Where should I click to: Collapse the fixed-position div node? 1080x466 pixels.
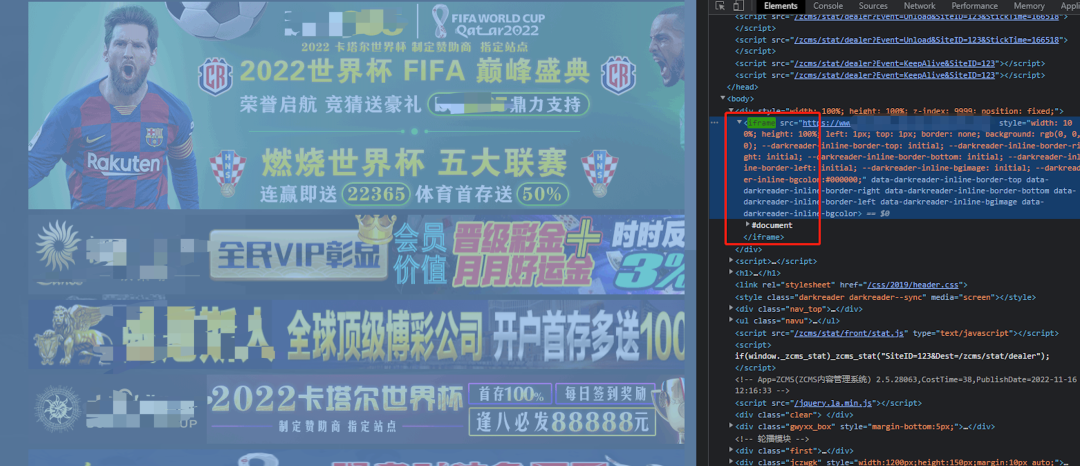[x=731, y=110]
